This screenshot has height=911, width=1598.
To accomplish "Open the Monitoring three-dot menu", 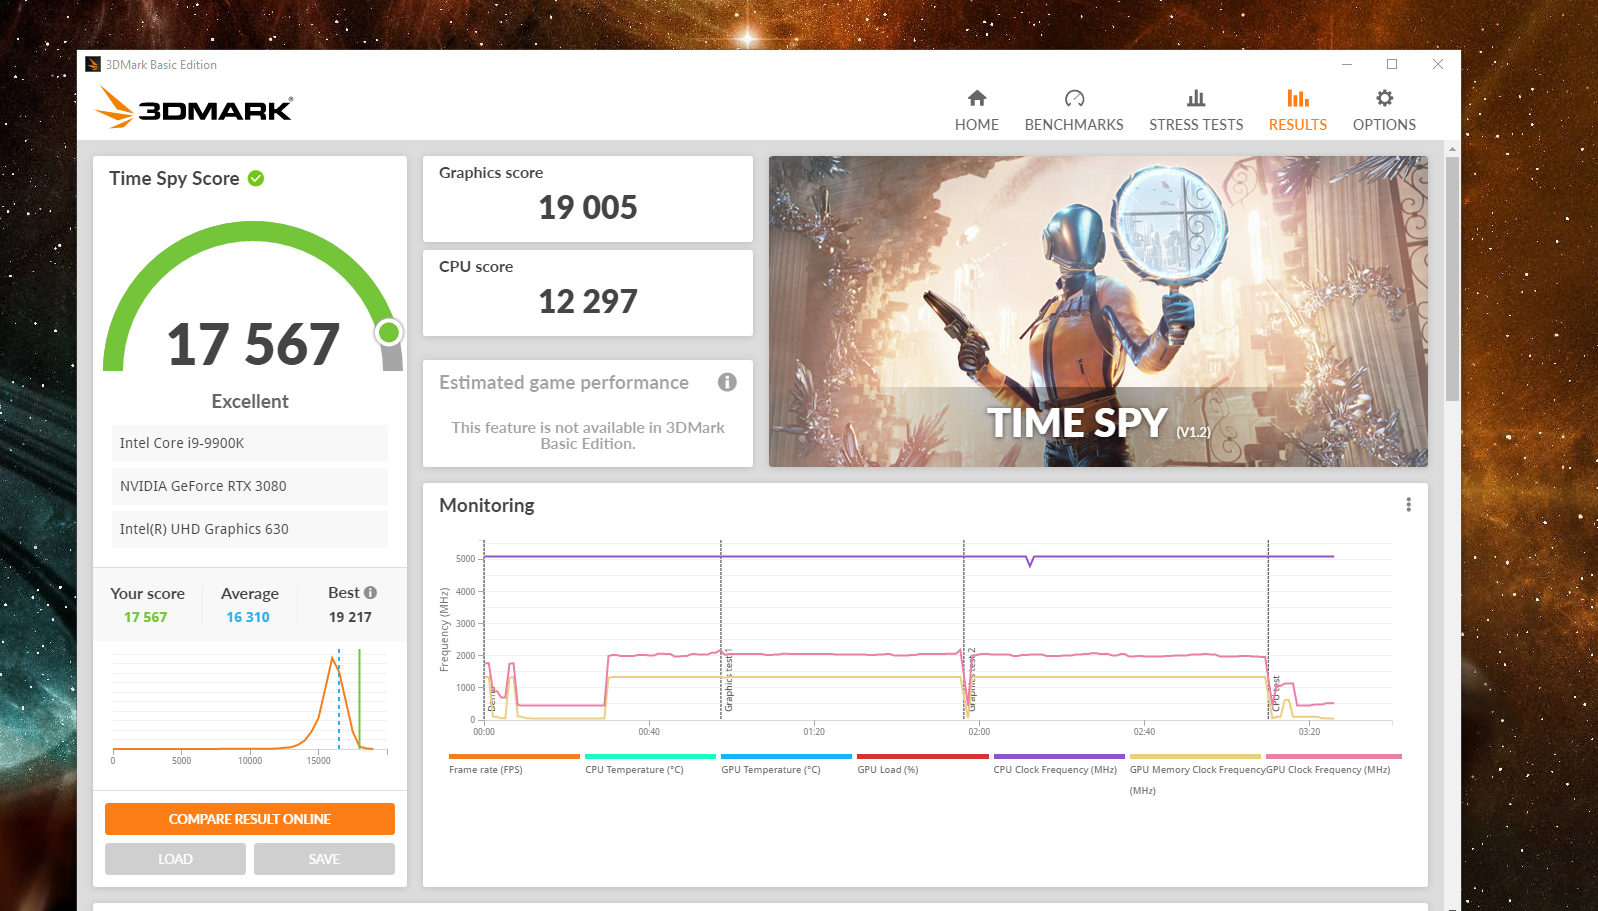I will pos(1408,505).
